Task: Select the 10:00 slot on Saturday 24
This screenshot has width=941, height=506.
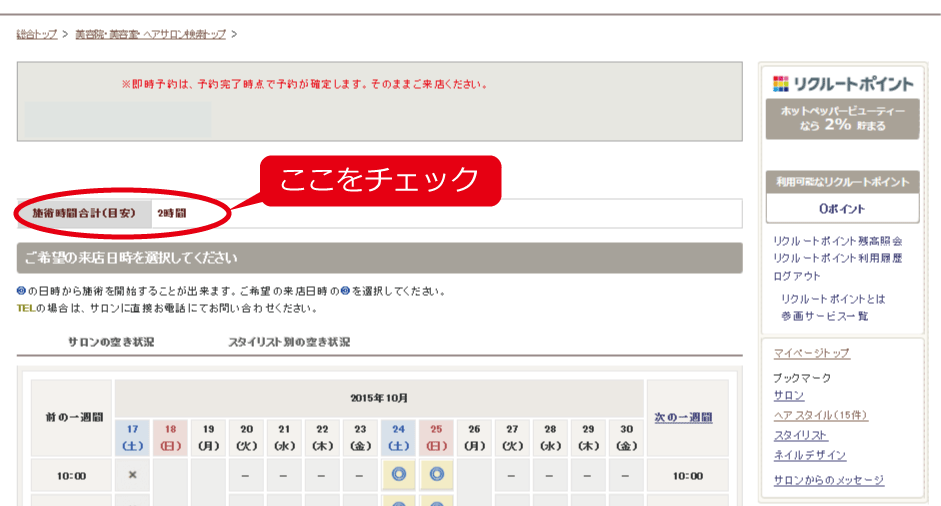Action: pos(399,475)
